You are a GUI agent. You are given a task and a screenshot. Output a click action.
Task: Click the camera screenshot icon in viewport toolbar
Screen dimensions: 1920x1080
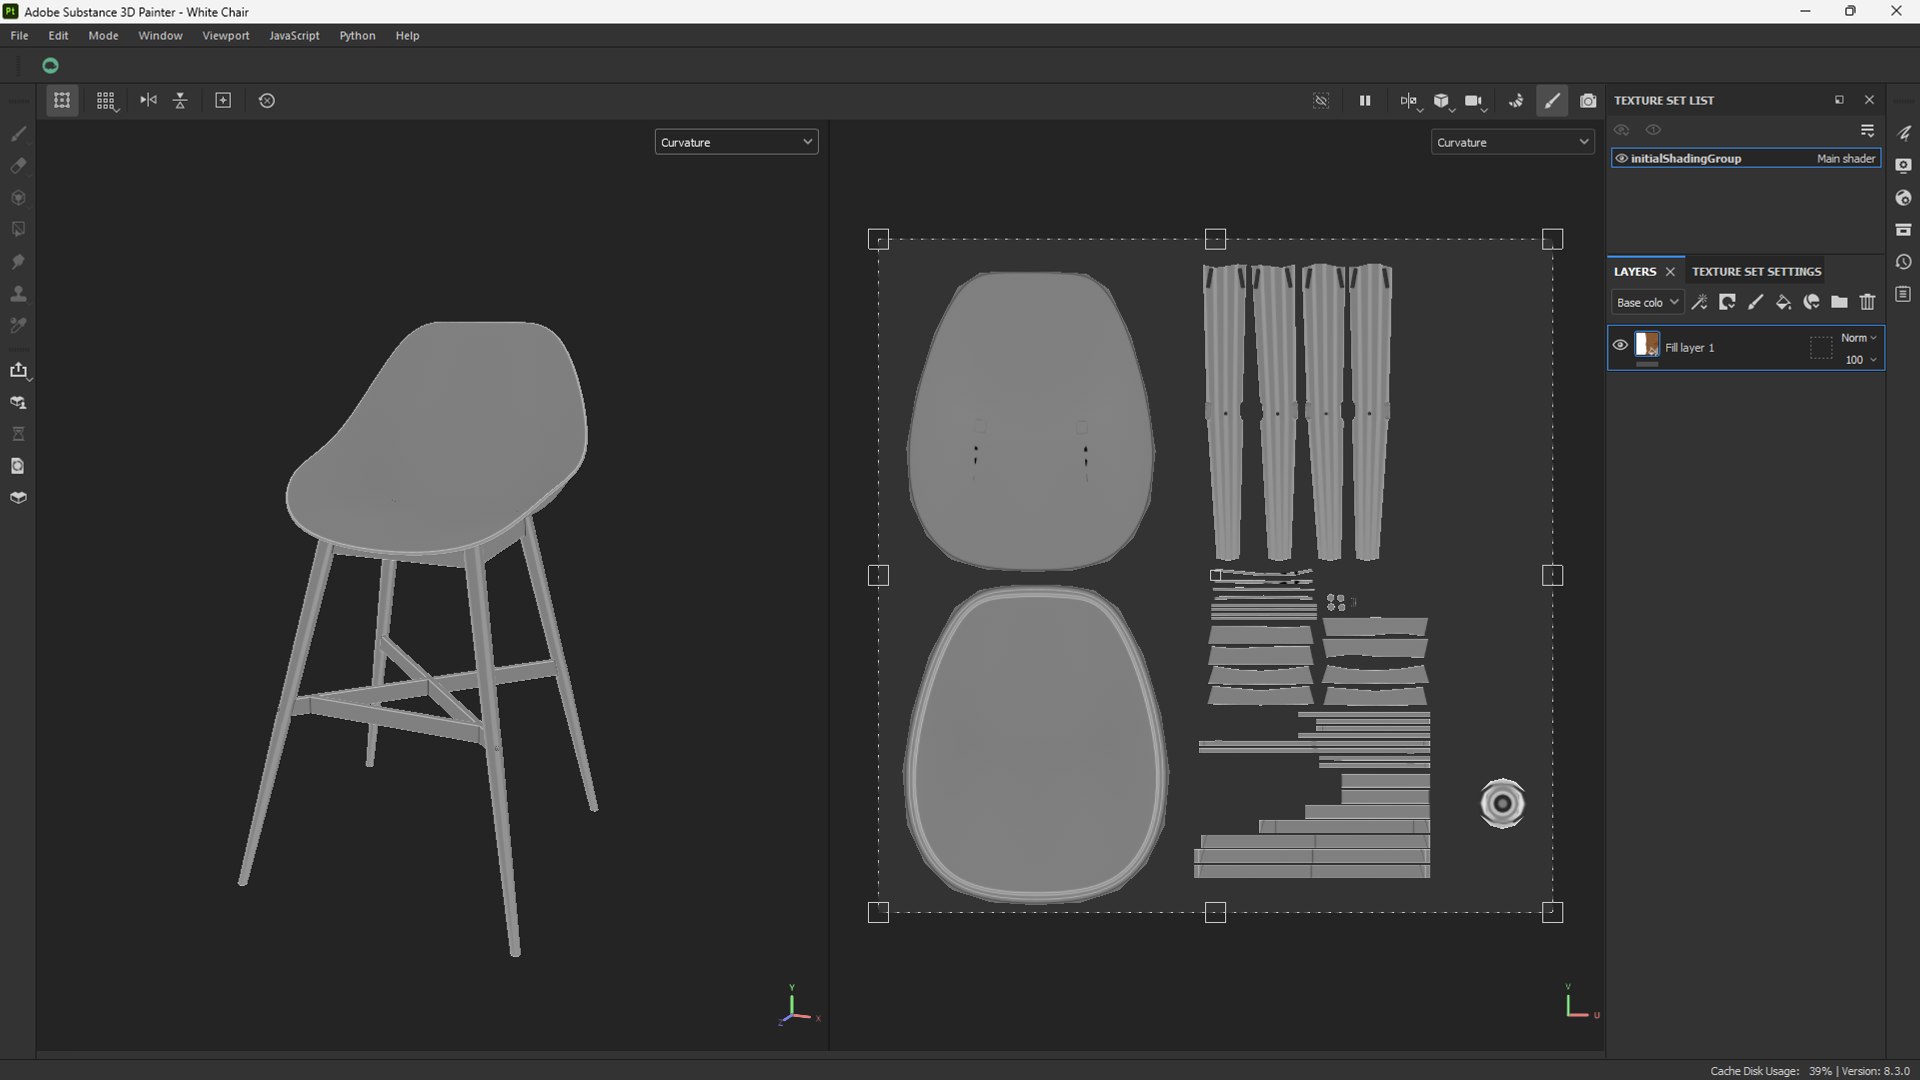[x=1588, y=100]
